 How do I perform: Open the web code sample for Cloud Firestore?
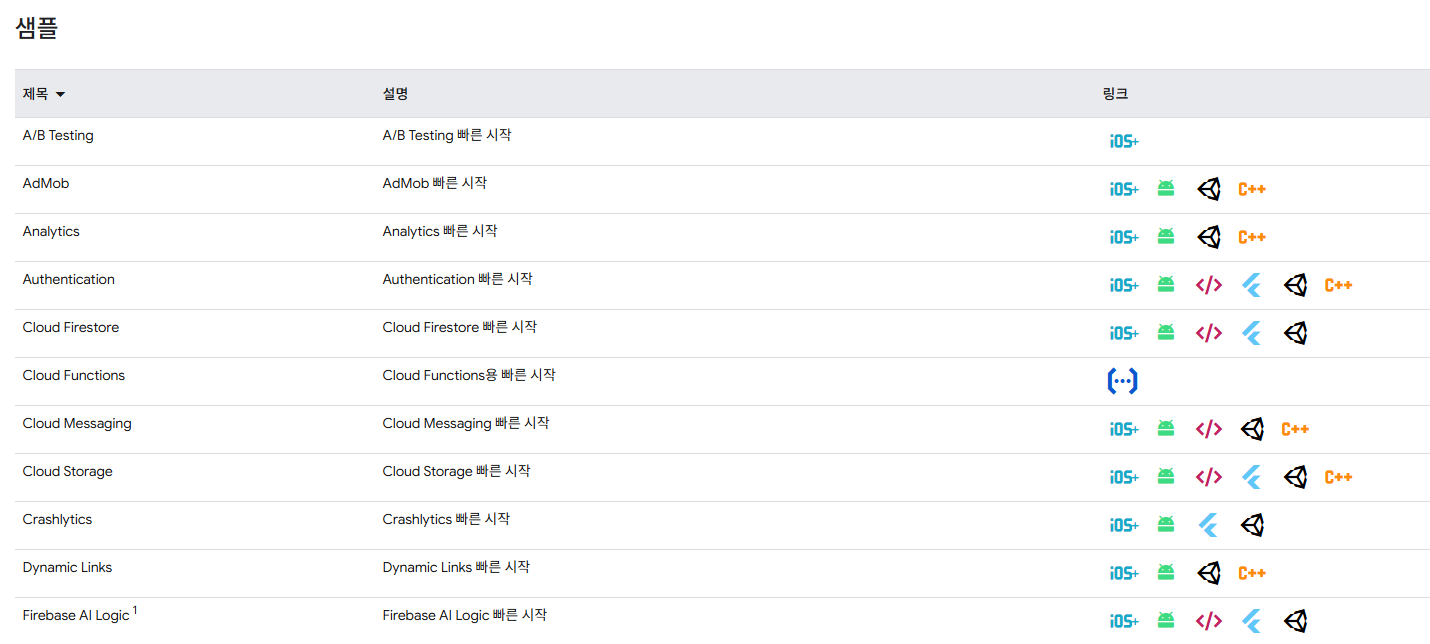(1209, 333)
